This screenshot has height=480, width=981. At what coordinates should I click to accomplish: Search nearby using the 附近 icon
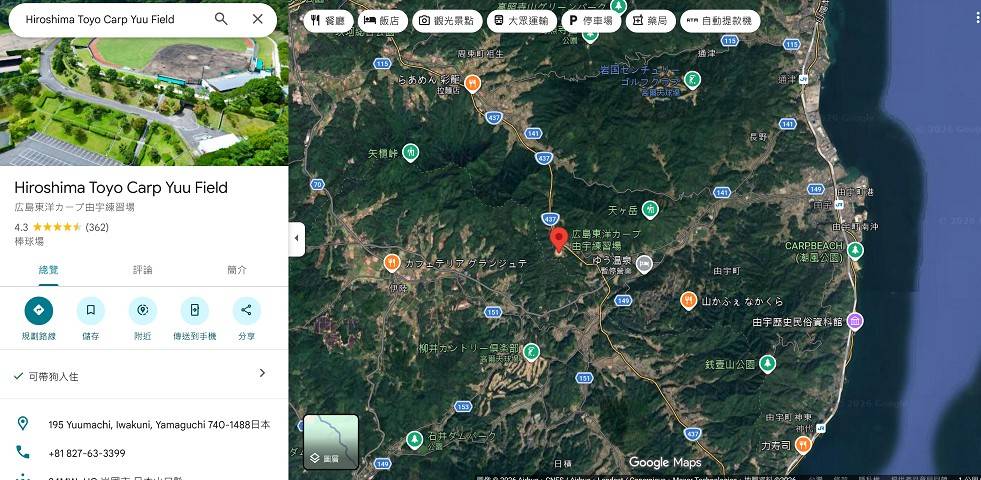(x=143, y=311)
